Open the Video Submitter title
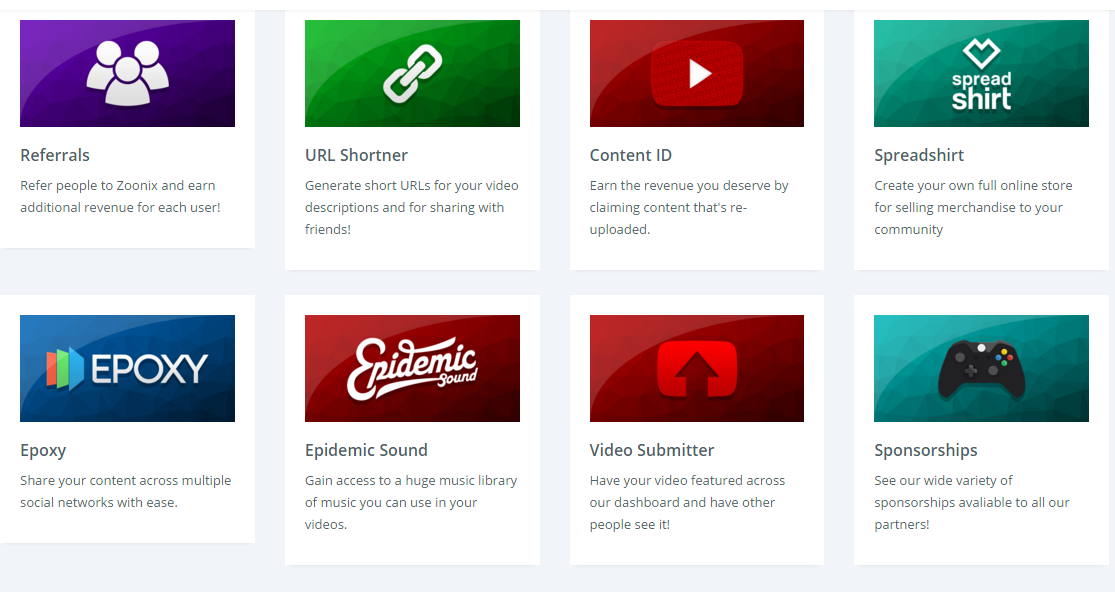Viewport: 1115px width, 592px height. pyautogui.click(x=651, y=450)
